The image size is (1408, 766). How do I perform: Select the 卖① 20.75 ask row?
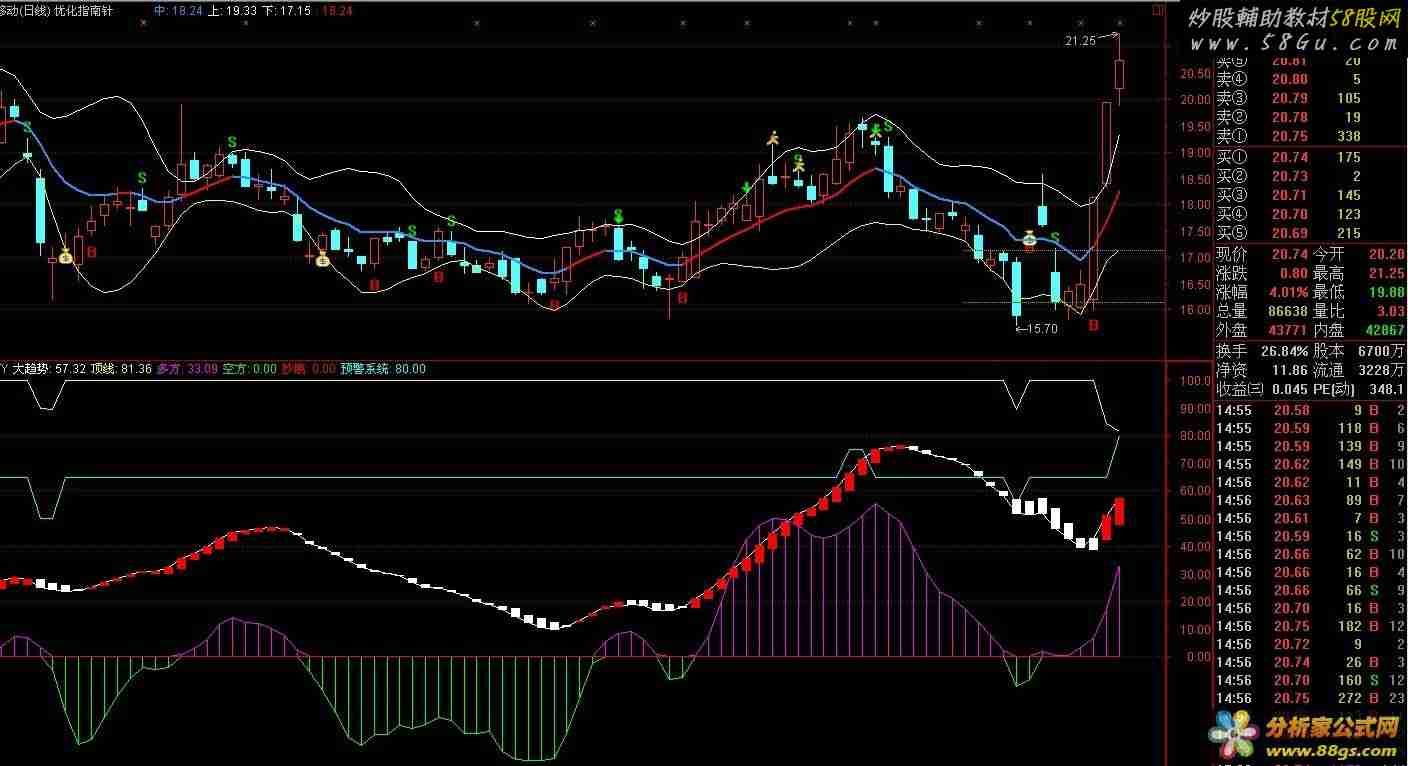(x=1311, y=136)
